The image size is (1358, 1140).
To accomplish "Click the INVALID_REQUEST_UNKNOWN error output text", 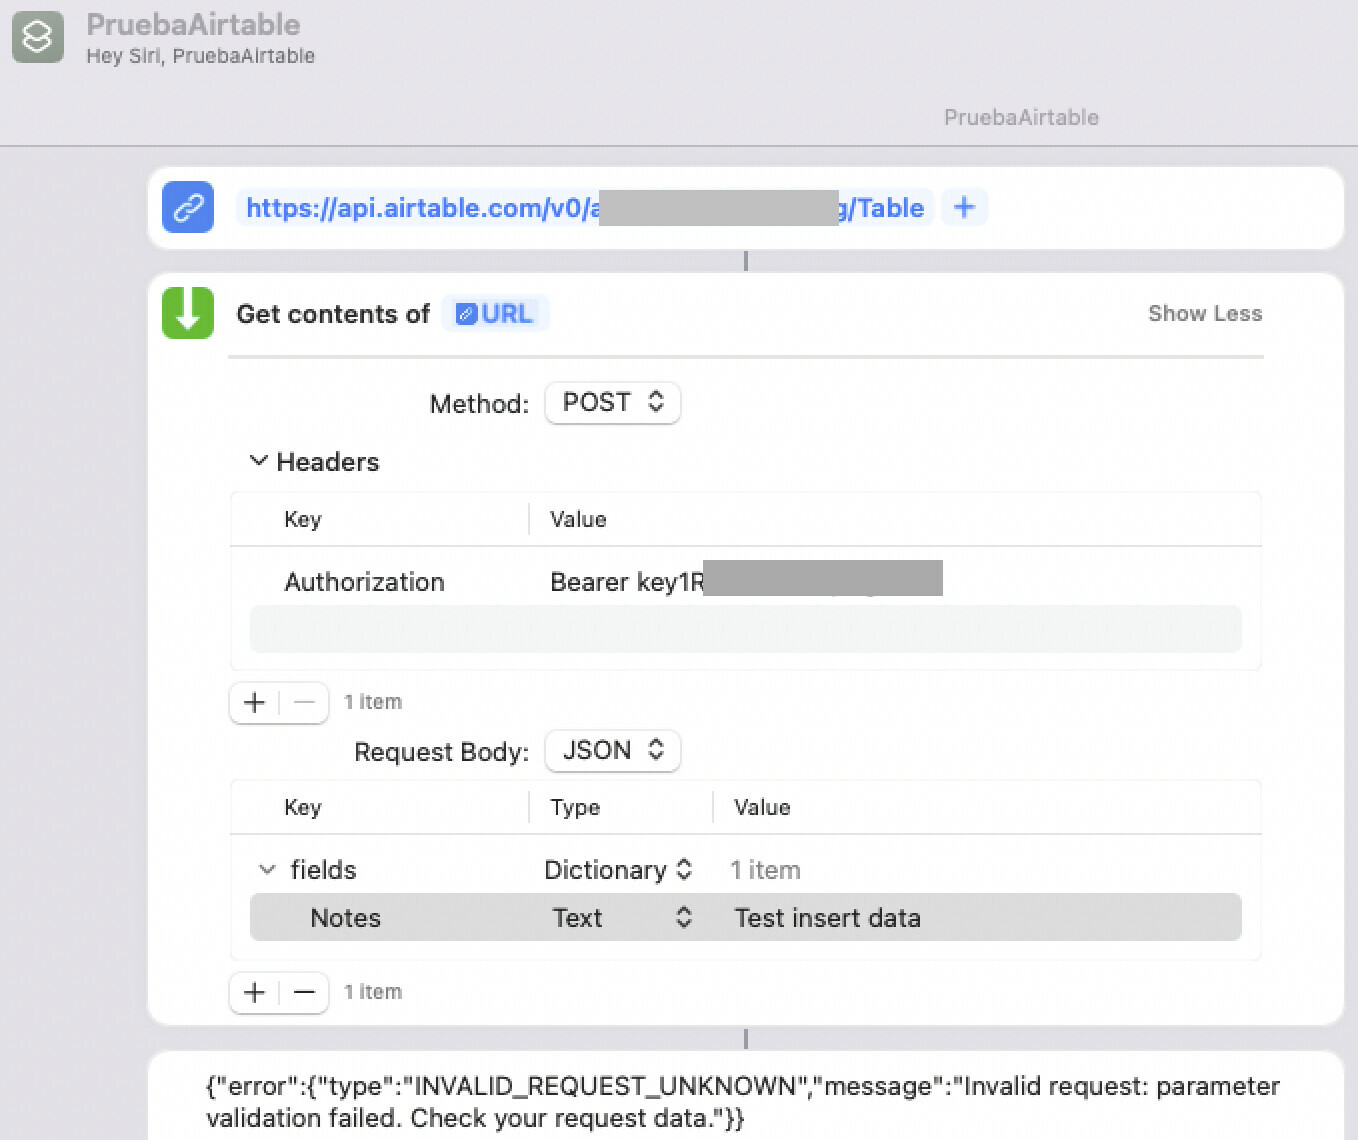I will (x=742, y=1102).
